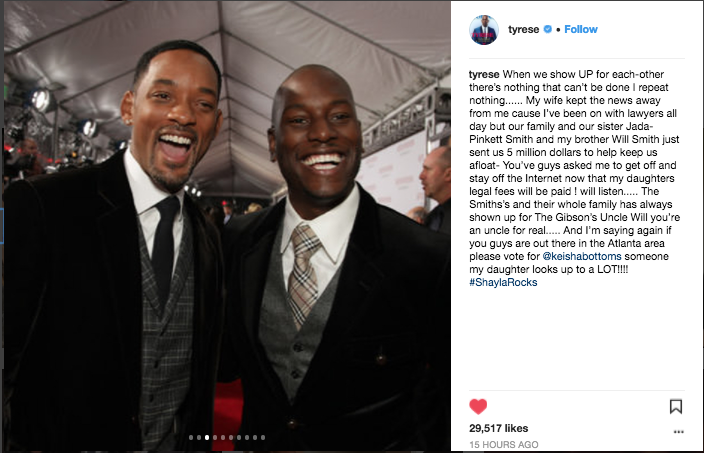Image resolution: width=704 pixels, height=453 pixels.
Task: Click the blue verified badge next to tyrese
Action: click(x=548, y=29)
